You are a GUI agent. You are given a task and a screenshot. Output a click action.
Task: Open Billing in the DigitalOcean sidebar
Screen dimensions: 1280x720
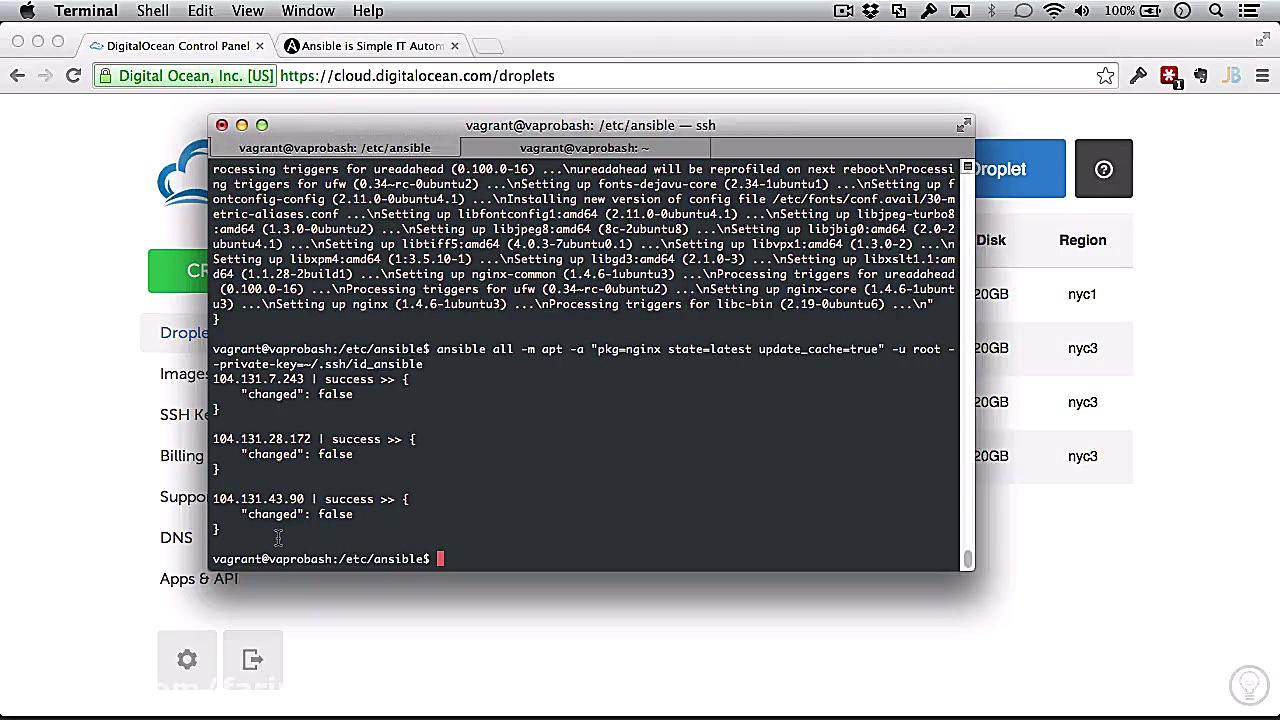182,456
